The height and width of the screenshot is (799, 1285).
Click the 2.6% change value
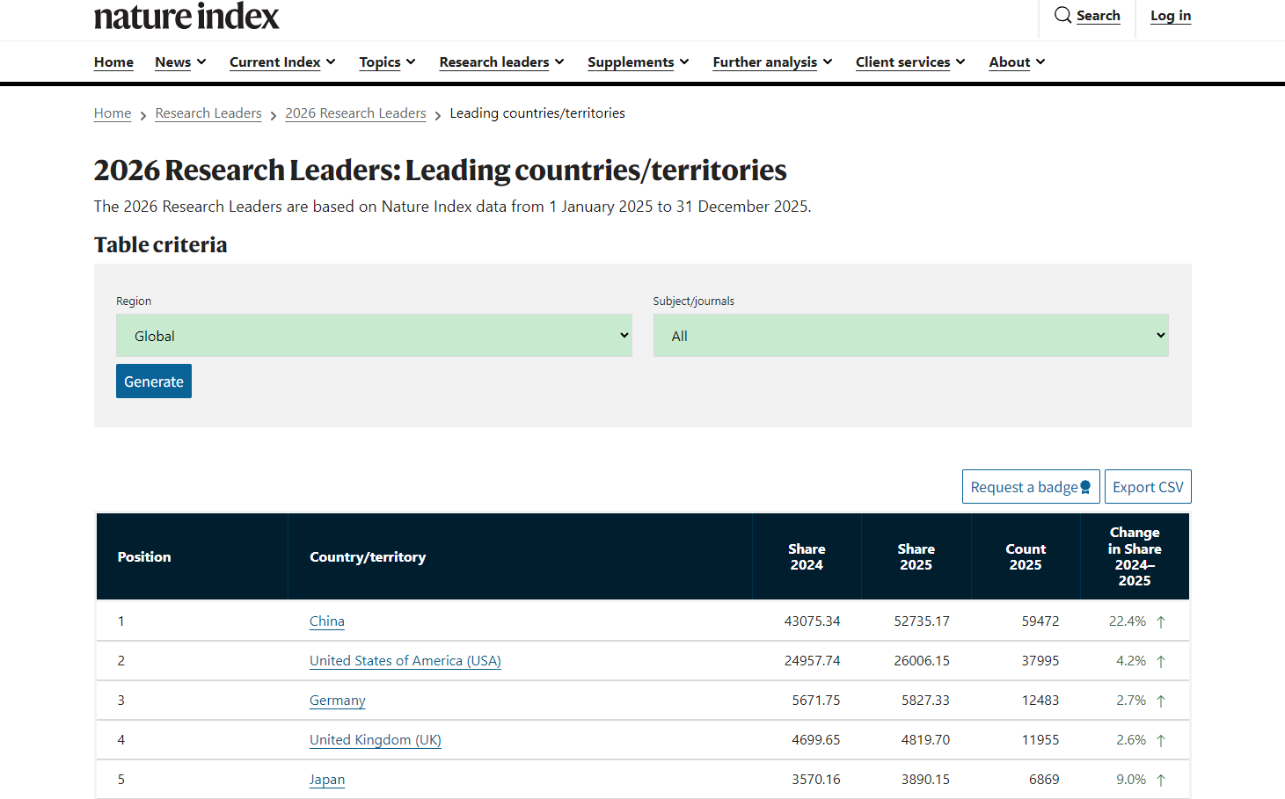[1131, 741]
